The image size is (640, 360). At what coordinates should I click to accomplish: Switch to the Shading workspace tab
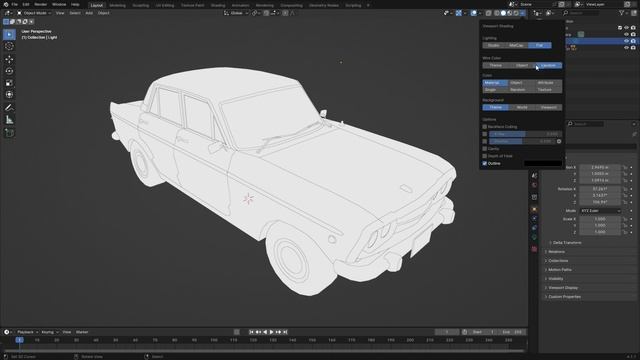coord(218,5)
